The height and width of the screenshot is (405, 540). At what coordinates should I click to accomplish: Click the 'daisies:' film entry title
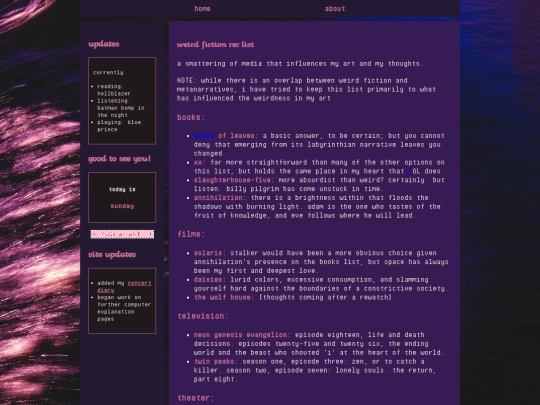(x=210, y=280)
